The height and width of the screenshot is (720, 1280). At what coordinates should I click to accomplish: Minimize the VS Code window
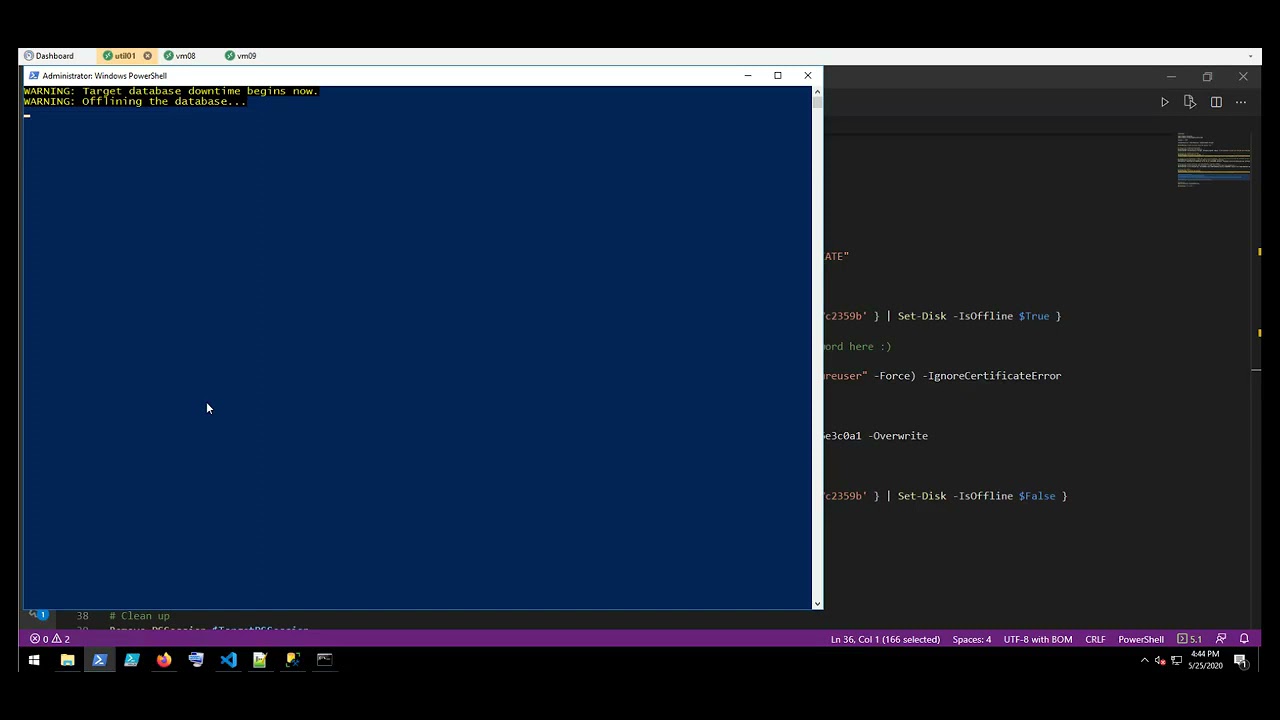click(x=1171, y=77)
